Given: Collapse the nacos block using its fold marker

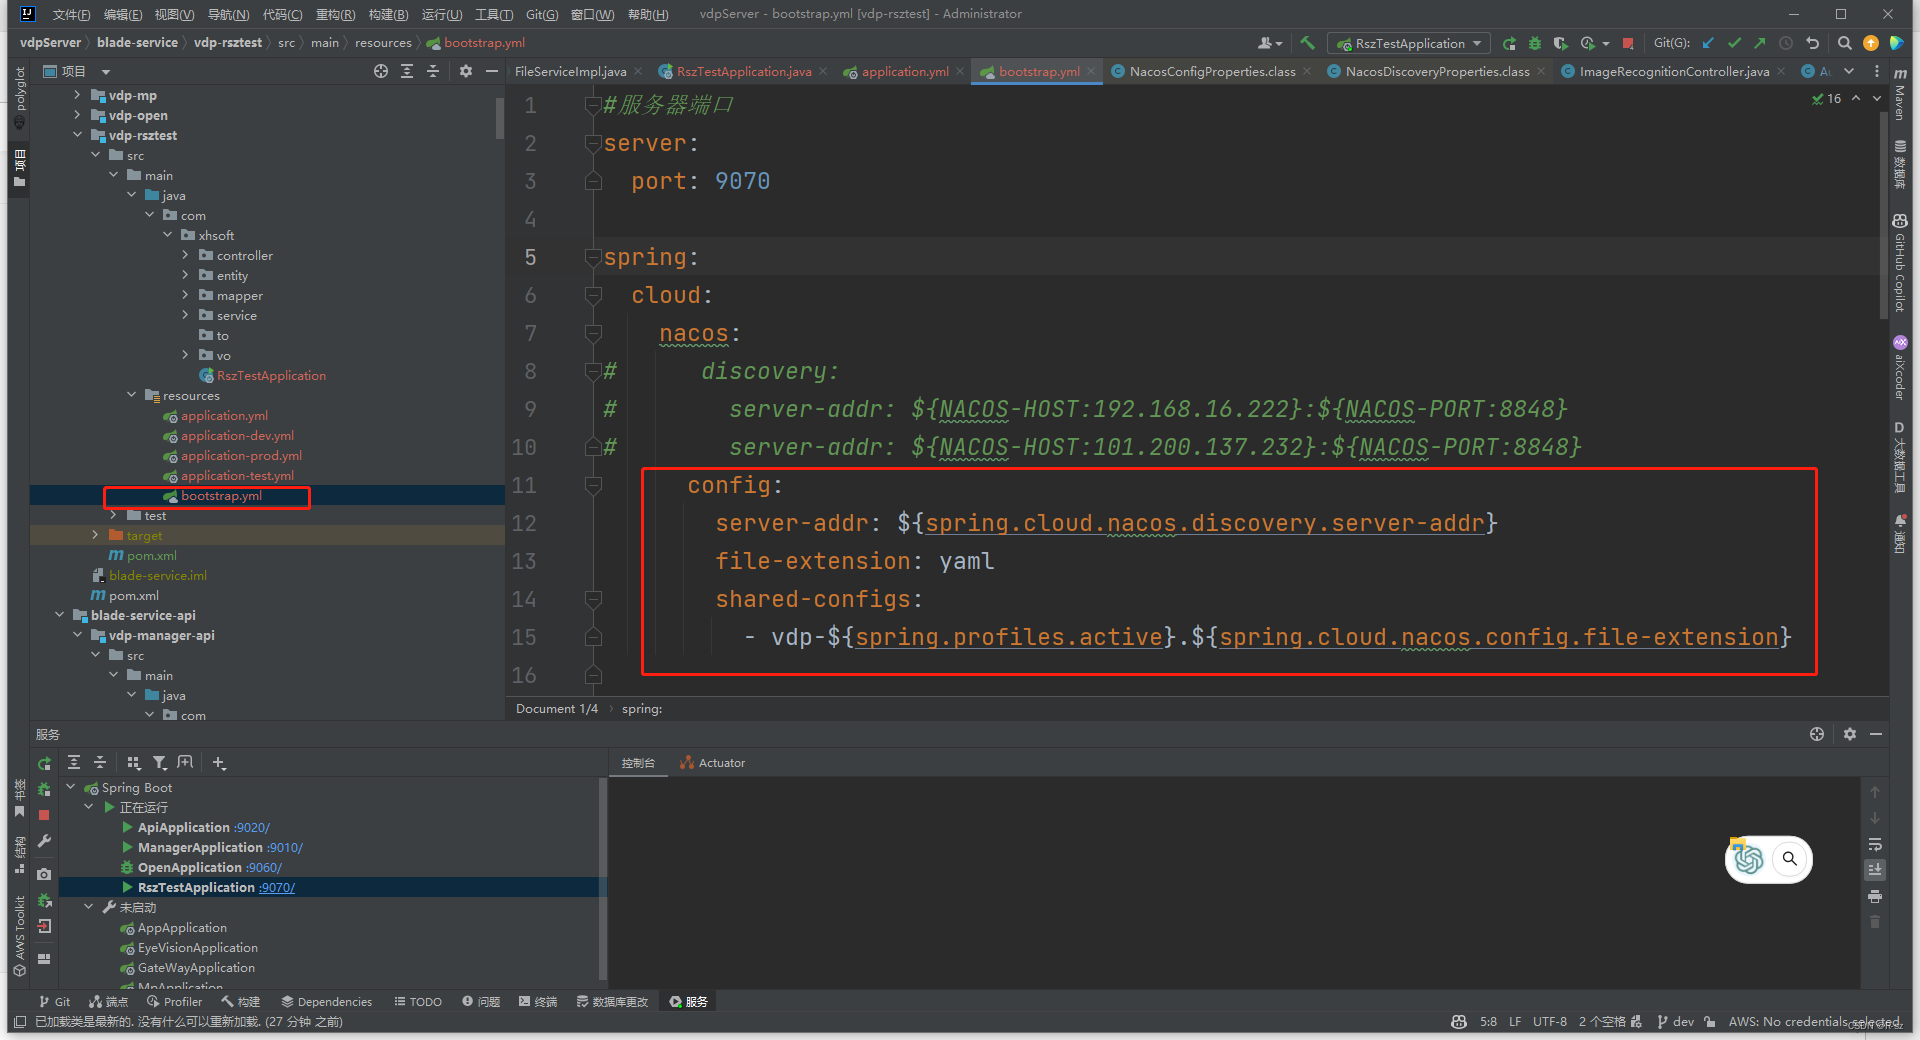Looking at the screenshot, I should 593,333.
